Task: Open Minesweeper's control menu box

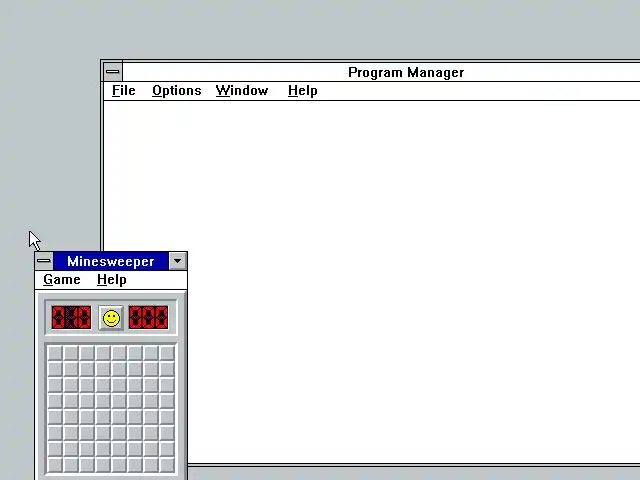Action: (44, 261)
